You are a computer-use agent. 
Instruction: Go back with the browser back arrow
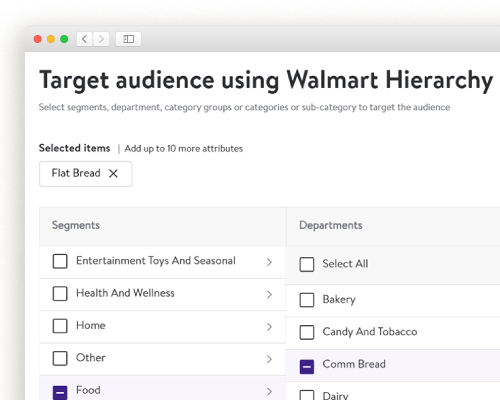(85, 39)
